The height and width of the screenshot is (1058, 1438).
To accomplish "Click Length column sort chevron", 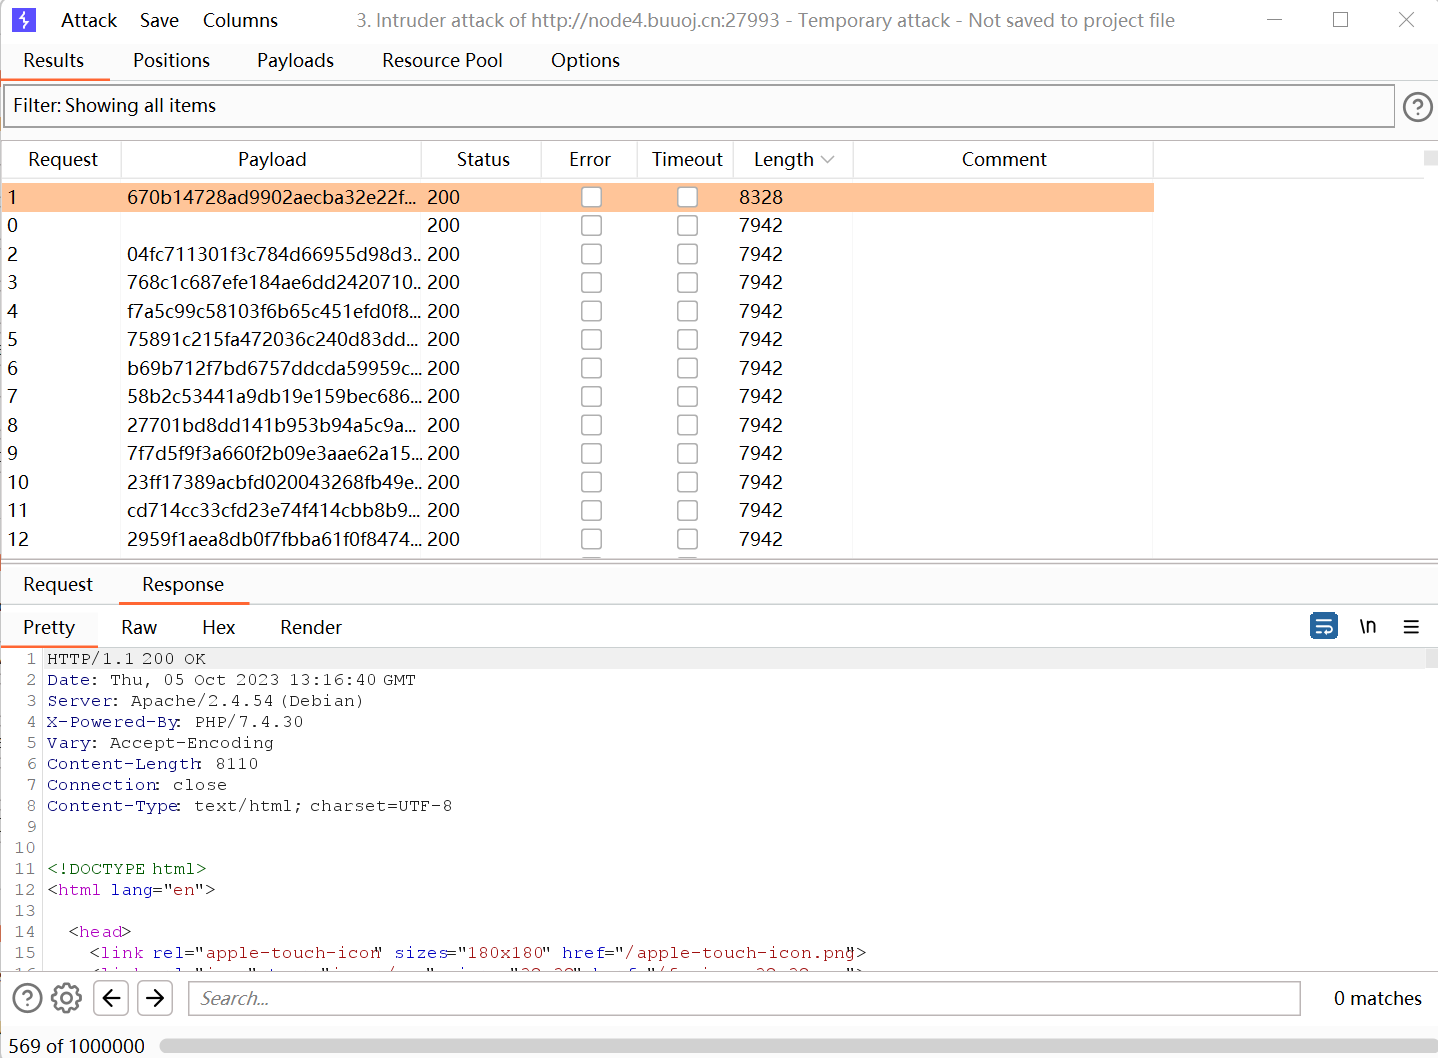I will click(x=827, y=160).
